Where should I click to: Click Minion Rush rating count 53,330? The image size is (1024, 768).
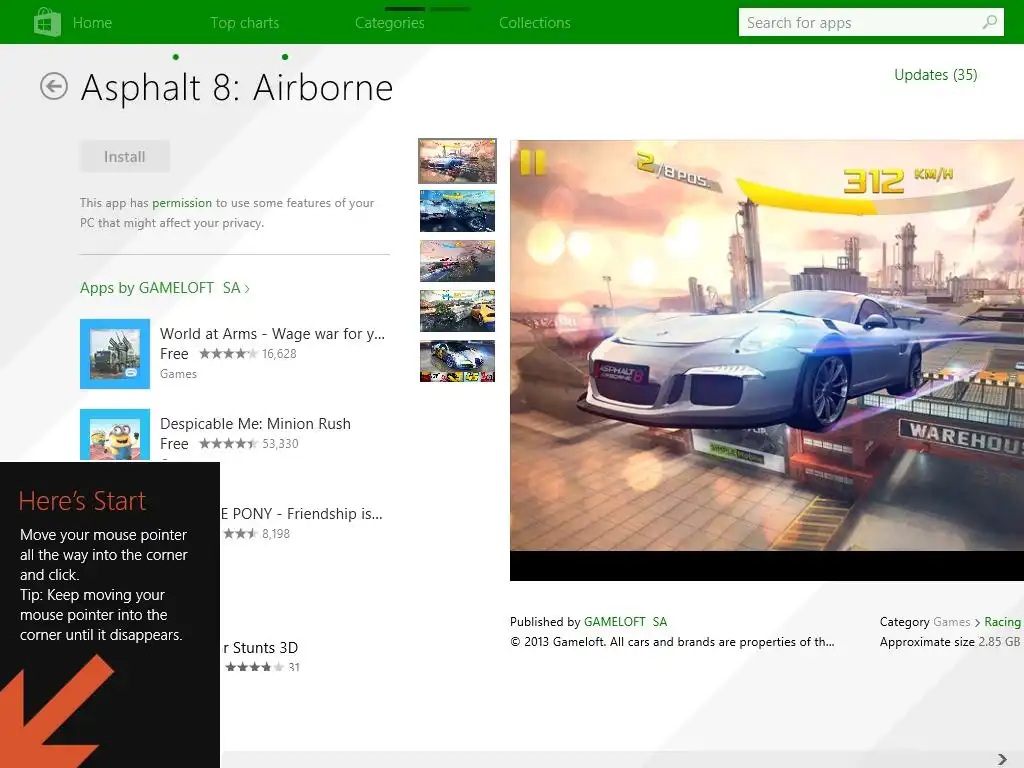[x=280, y=444]
